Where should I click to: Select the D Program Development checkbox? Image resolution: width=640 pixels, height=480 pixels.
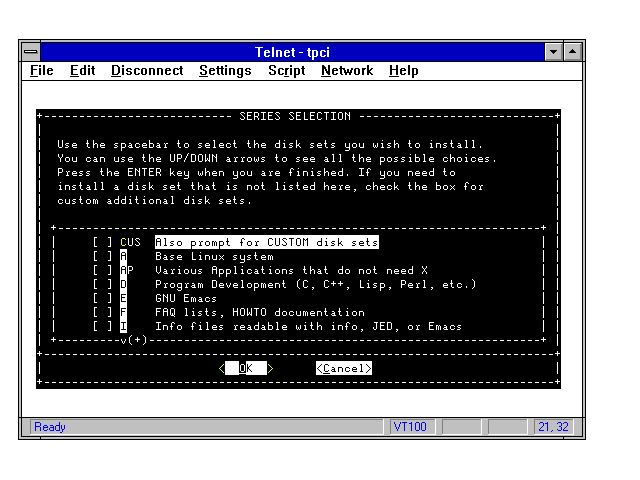tap(102, 285)
